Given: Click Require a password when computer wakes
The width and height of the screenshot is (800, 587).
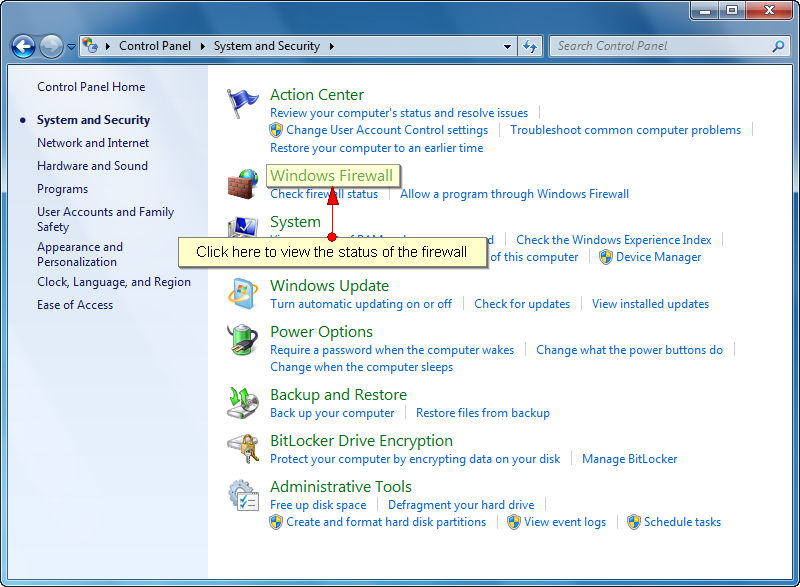Looking at the screenshot, I should pos(392,350).
